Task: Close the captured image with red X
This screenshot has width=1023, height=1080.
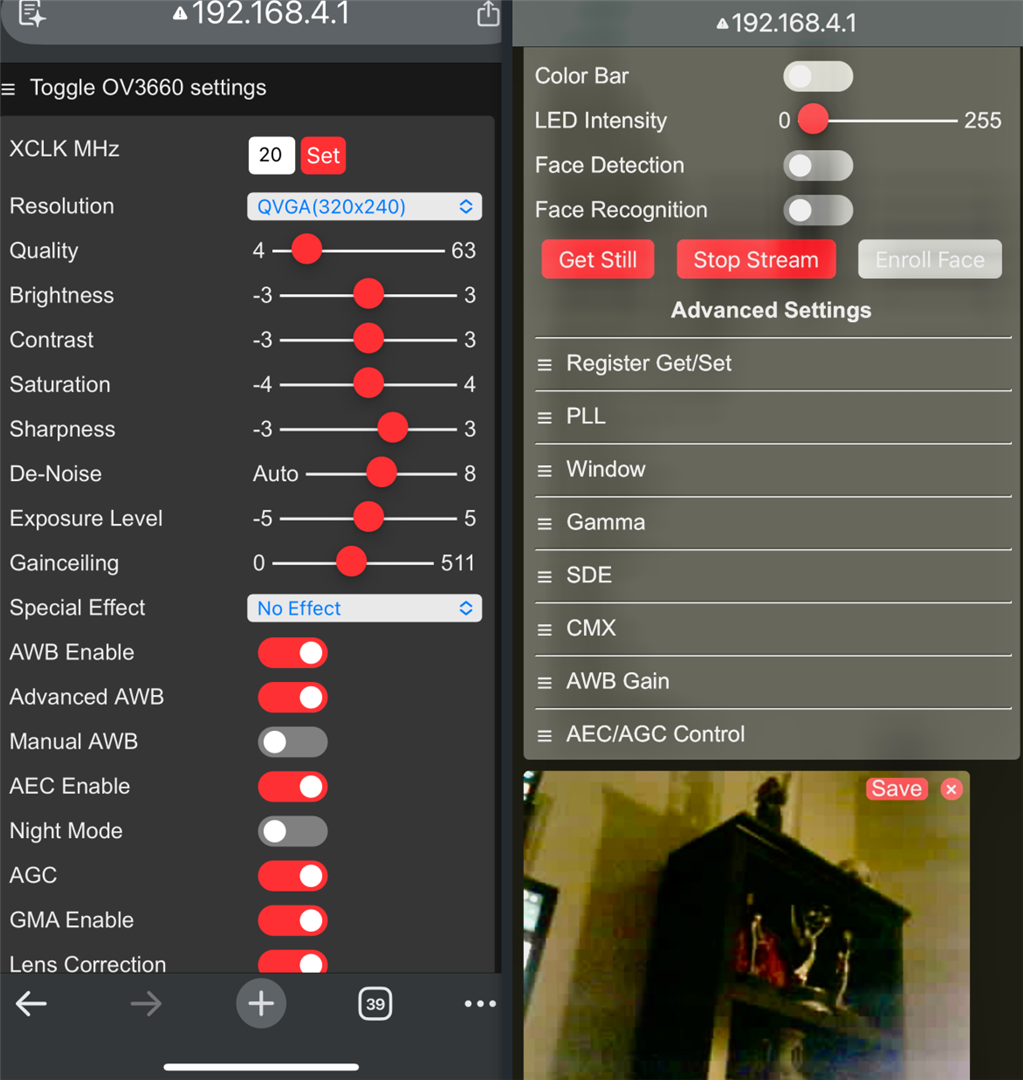Action: click(951, 789)
